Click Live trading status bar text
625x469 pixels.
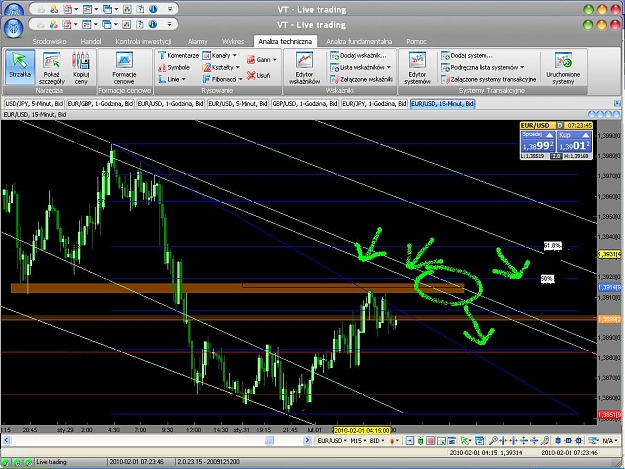[51, 462]
